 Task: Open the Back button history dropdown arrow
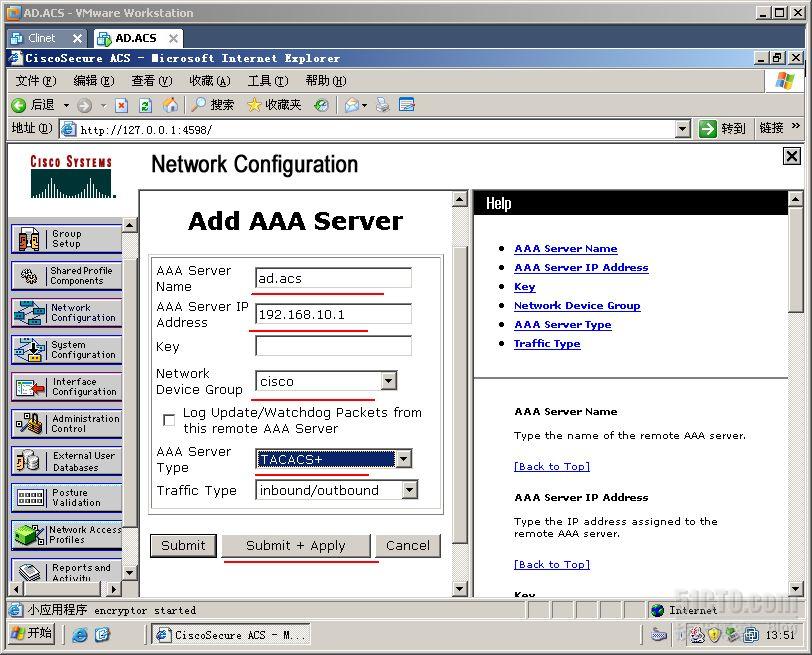(x=66, y=106)
